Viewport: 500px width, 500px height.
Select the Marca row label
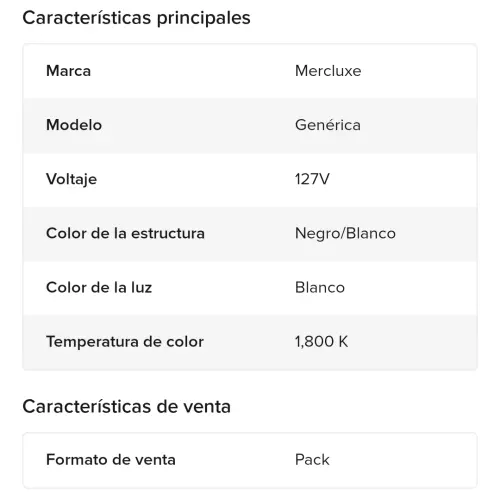click(x=68, y=71)
